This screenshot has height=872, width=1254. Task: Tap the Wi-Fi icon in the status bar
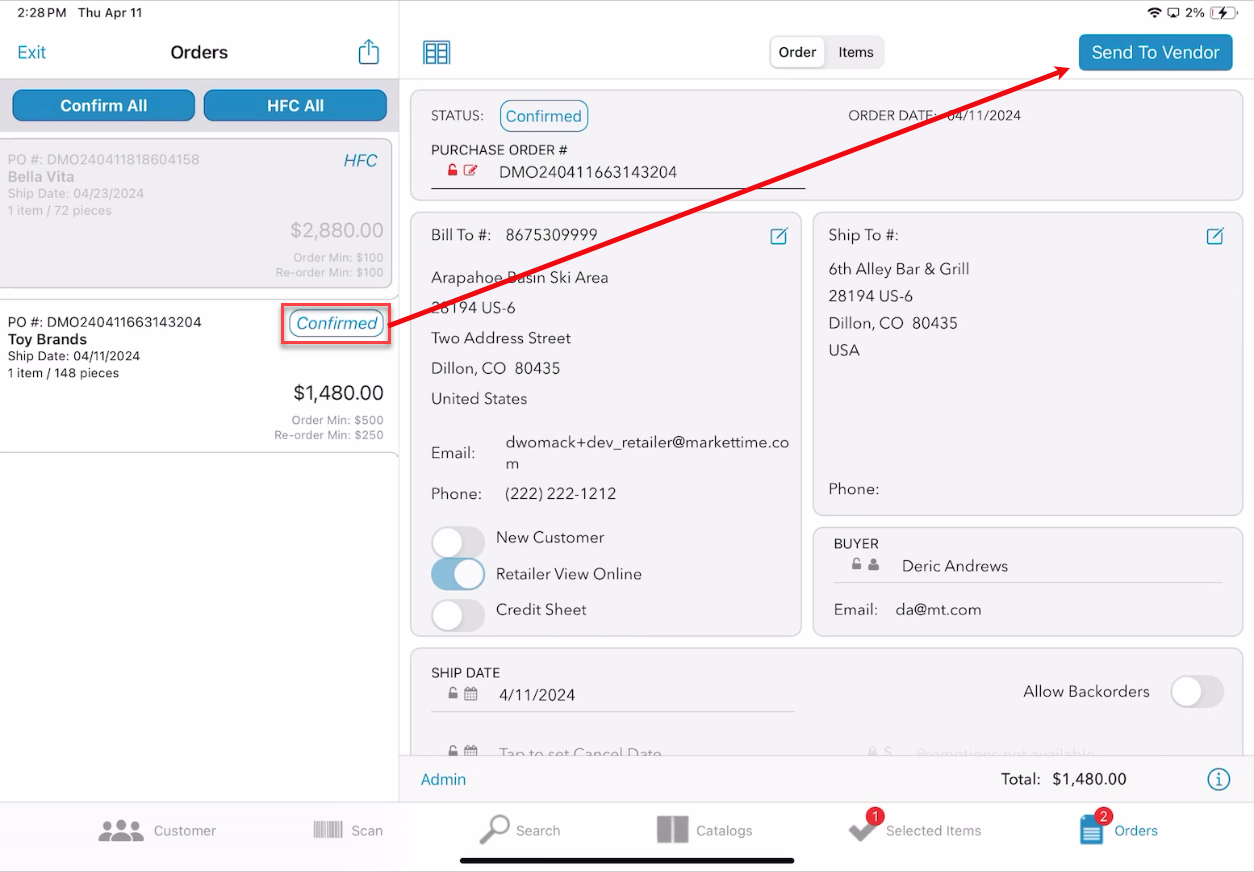click(1155, 13)
